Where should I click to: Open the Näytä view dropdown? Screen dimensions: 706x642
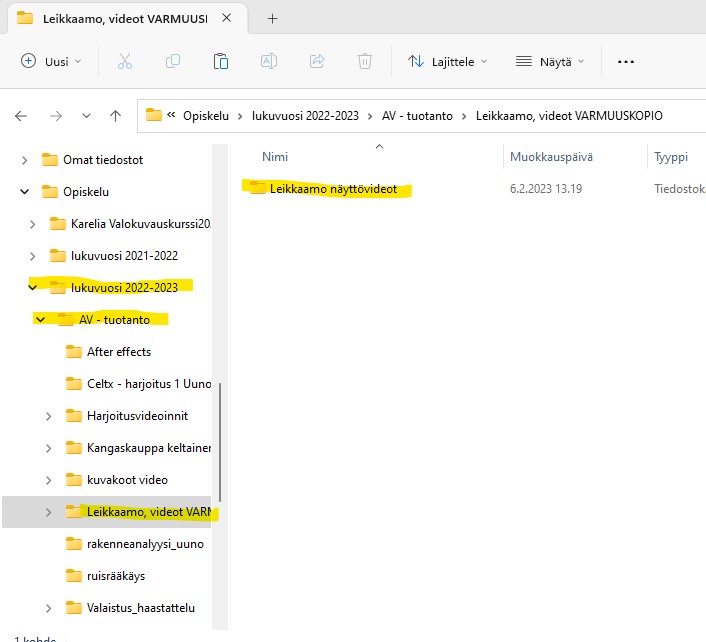click(x=551, y=61)
